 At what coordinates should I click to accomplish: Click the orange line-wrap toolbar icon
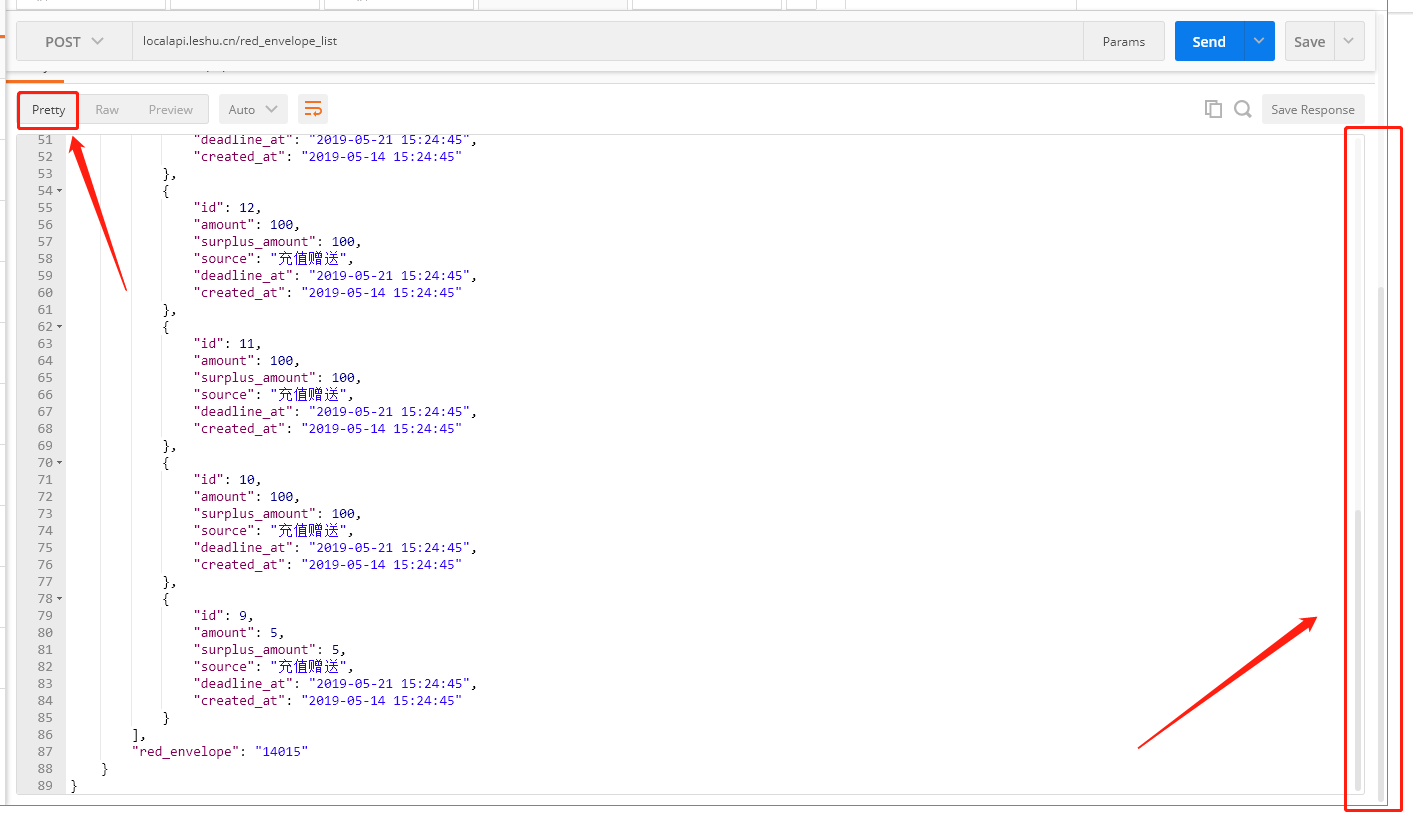[x=313, y=108]
